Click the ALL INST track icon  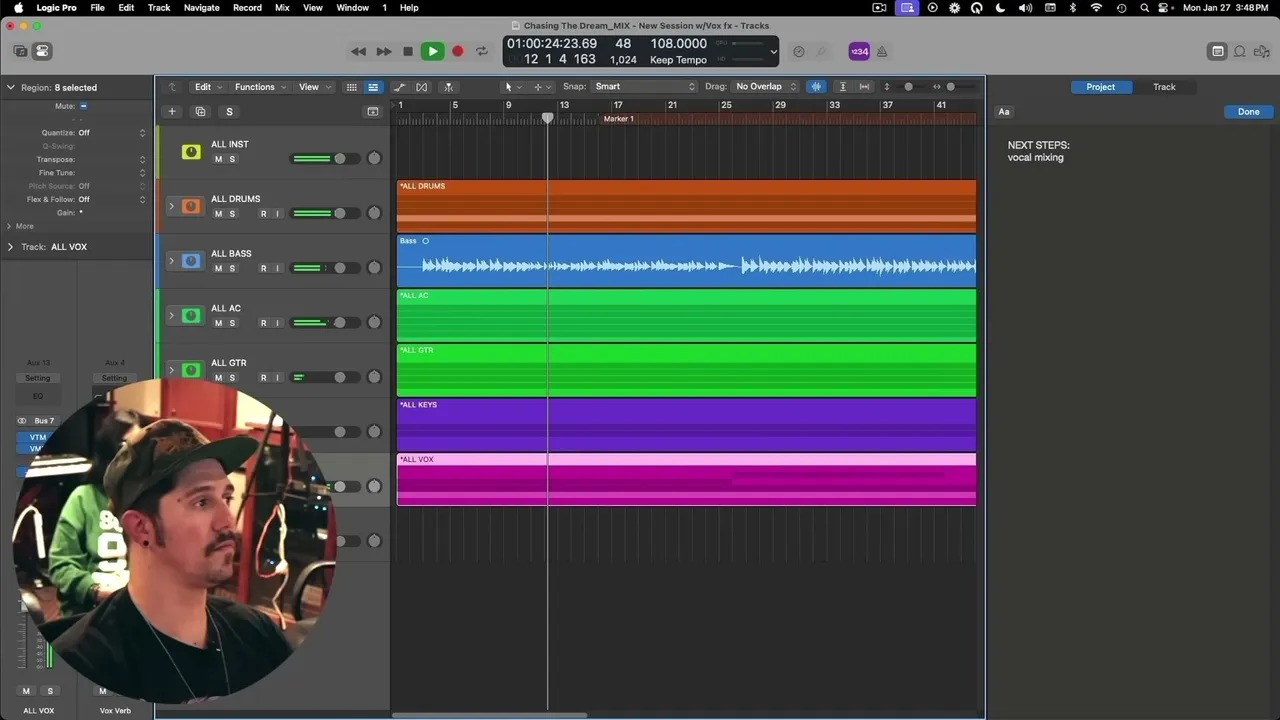[191, 152]
